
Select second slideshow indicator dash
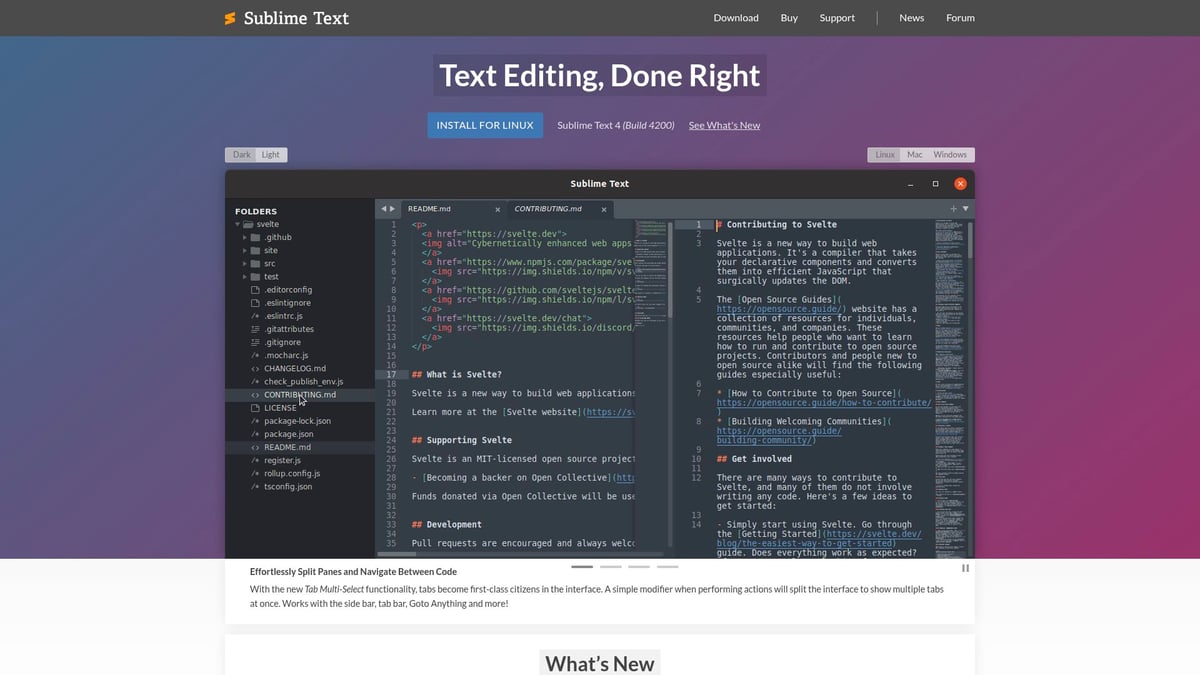(x=610, y=566)
